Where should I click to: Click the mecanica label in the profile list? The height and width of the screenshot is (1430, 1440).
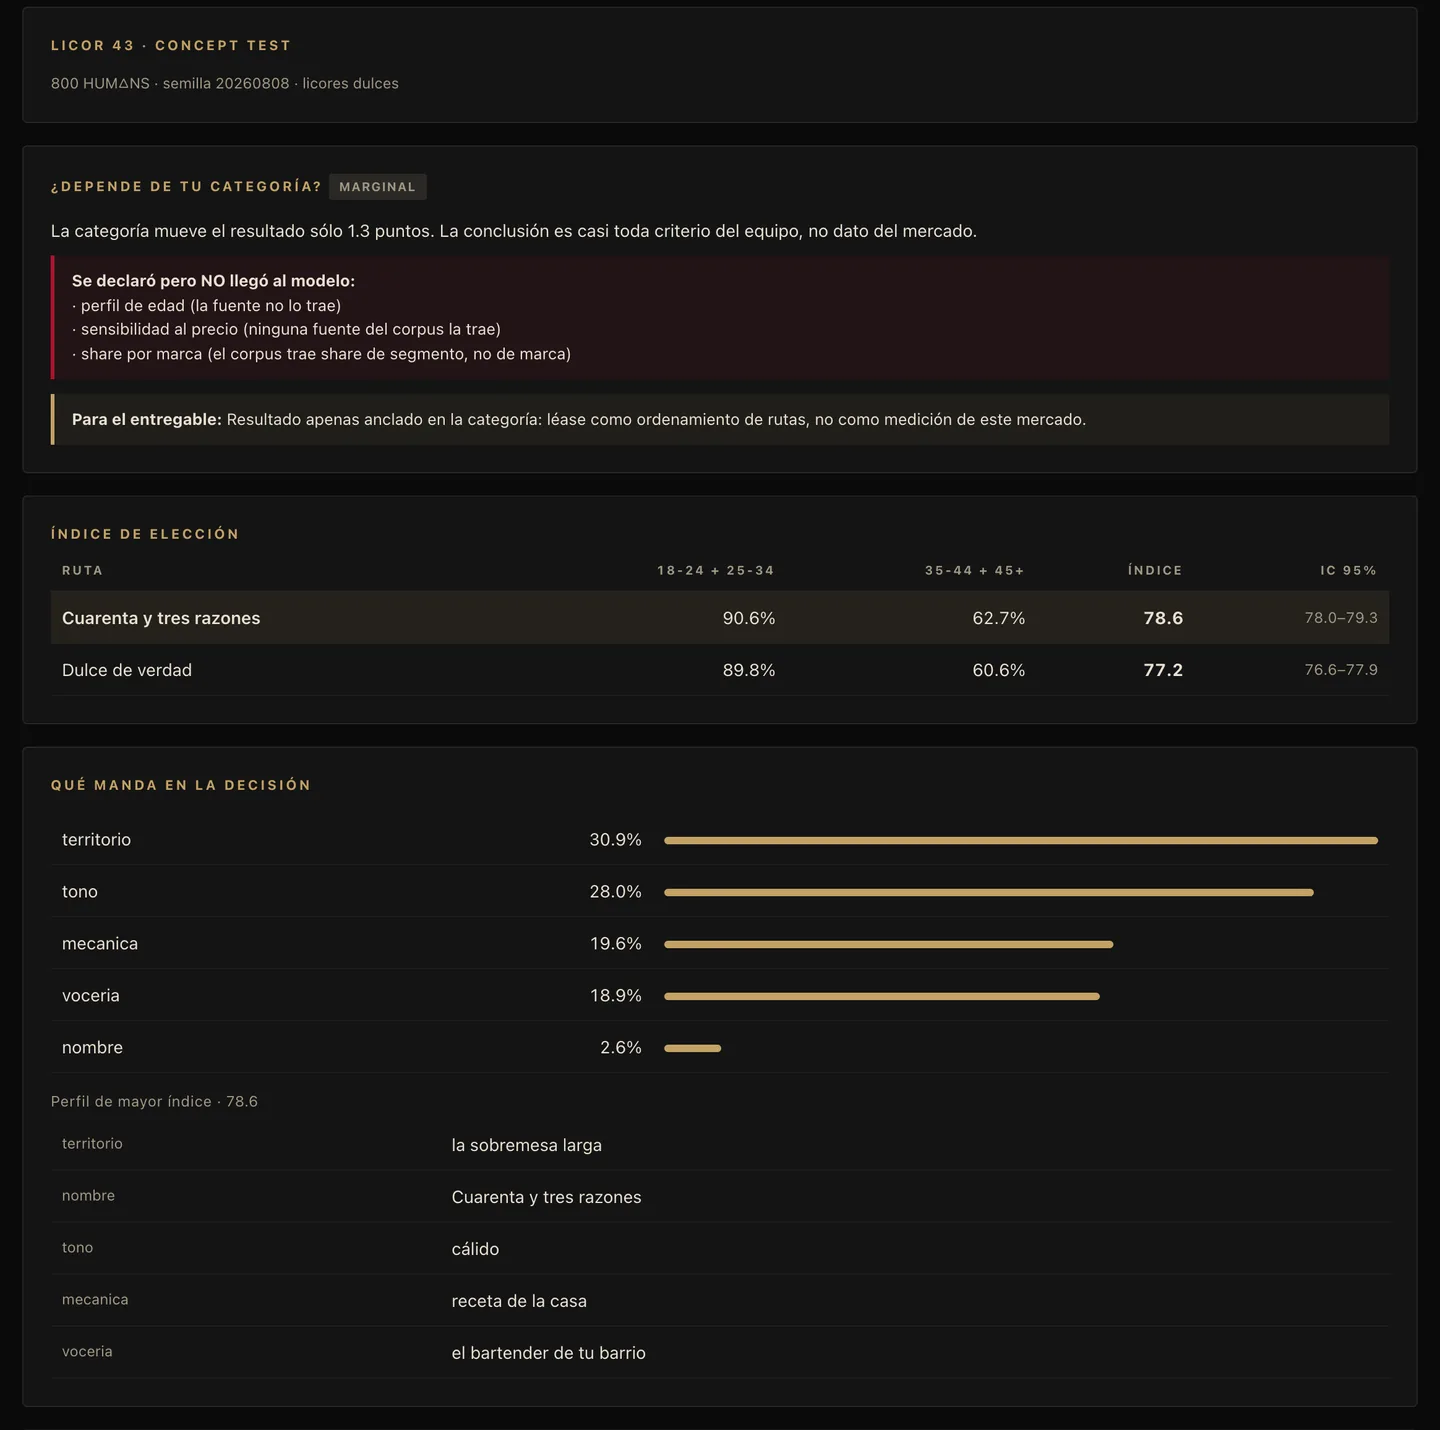(x=95, y=1300)
